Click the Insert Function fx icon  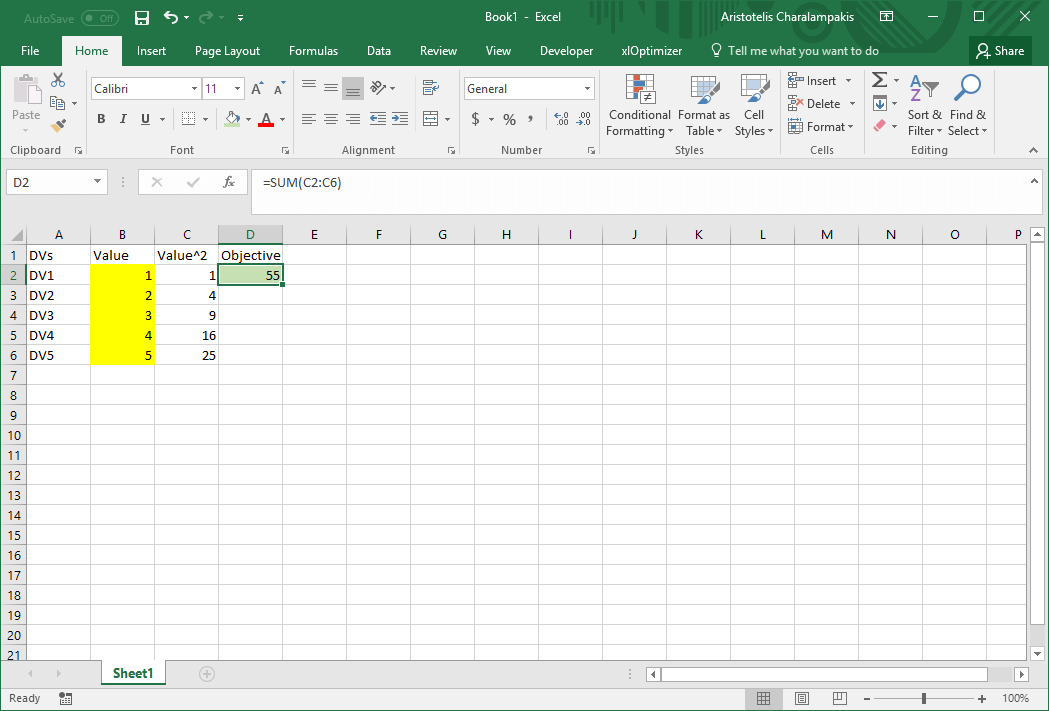click(x=229, y=182)
